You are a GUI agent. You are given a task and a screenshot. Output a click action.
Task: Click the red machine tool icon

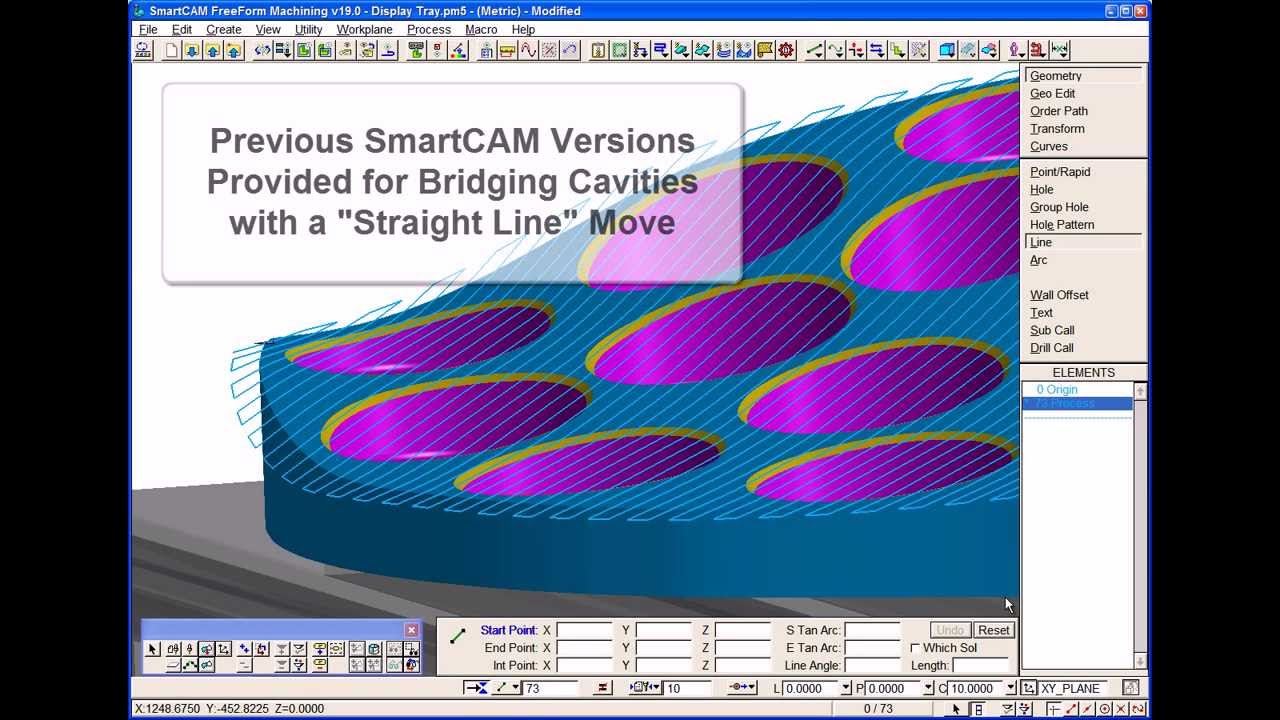[1037, 50]
